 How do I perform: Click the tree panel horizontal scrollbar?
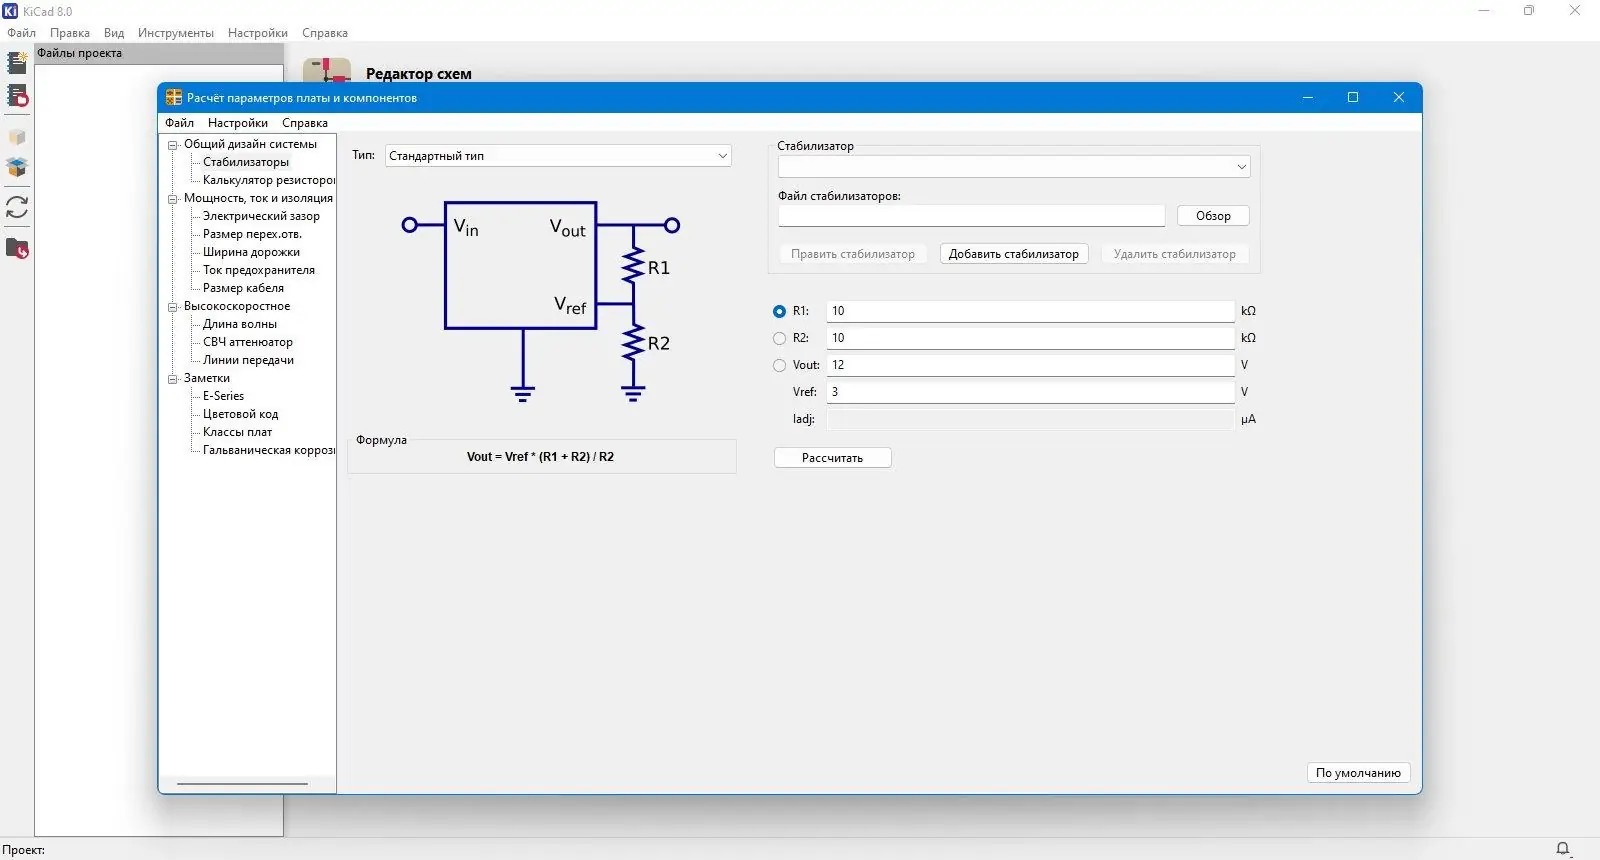[242, 784]
